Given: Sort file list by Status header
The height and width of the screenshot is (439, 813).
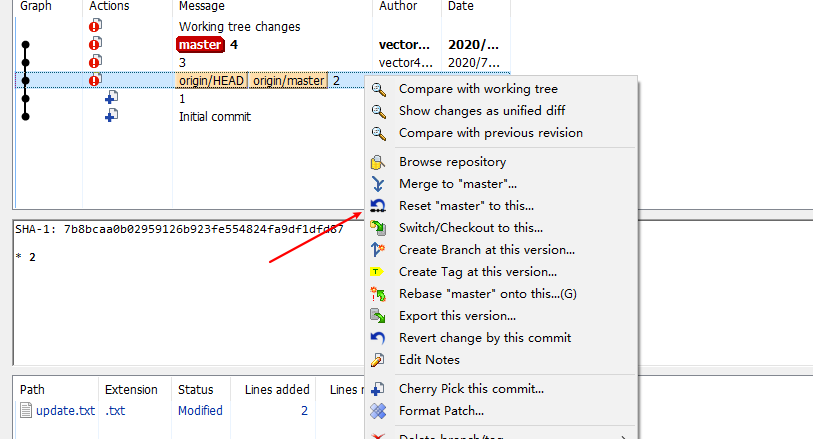Looking at the screenshot, I should (195, 390).
